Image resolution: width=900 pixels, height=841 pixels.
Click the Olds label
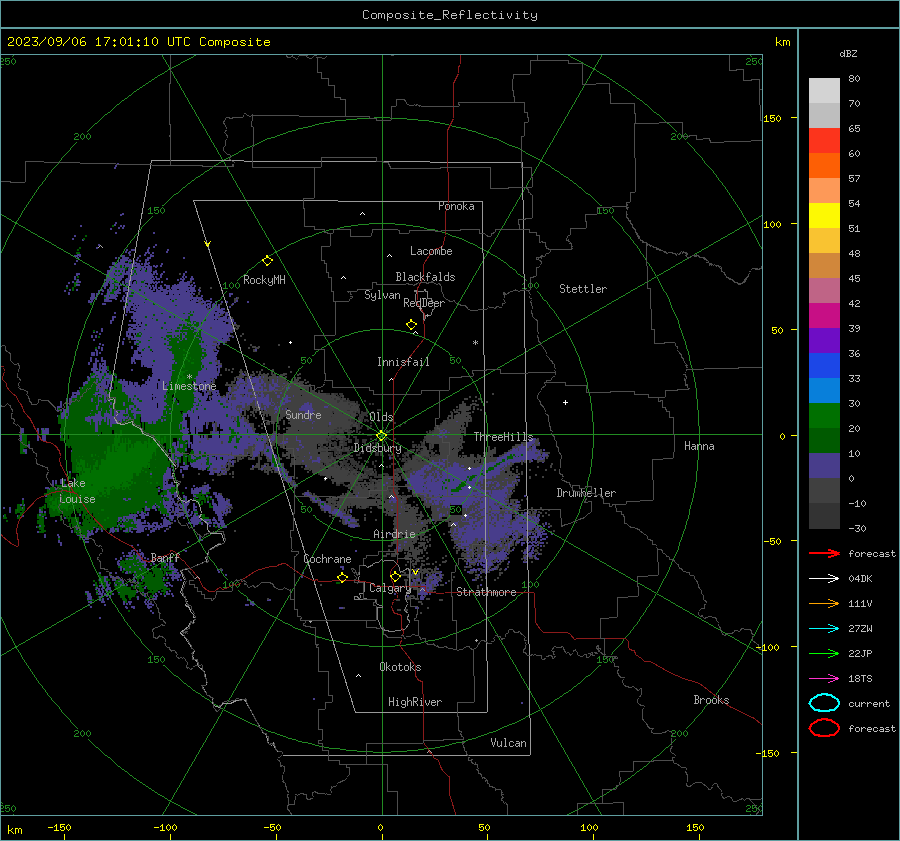(x=381, y=417)
